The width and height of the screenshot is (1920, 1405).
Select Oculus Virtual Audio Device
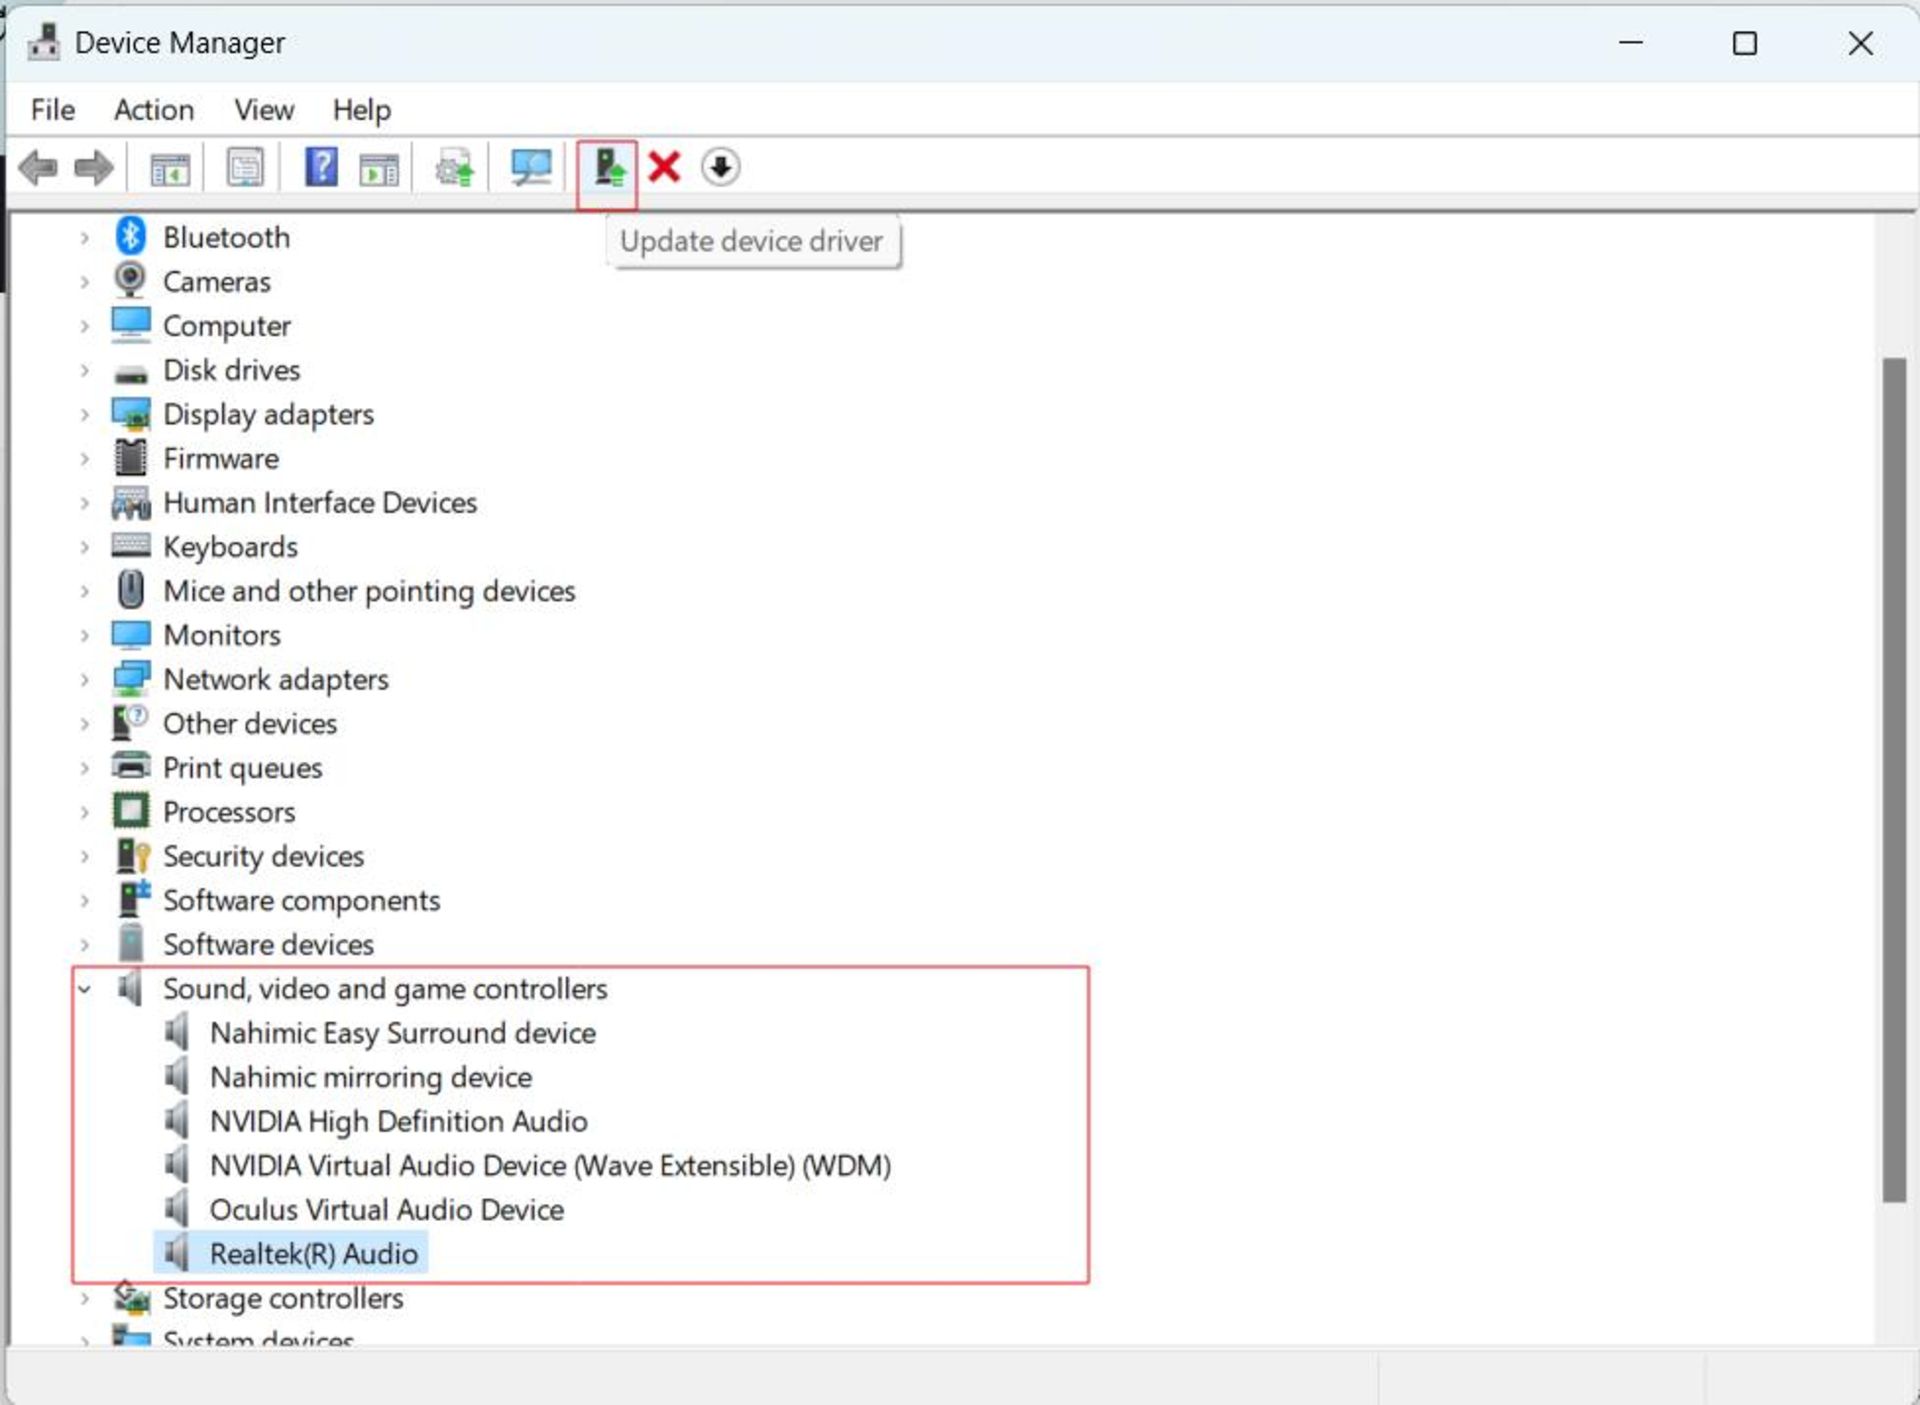tap(387, 1209)
